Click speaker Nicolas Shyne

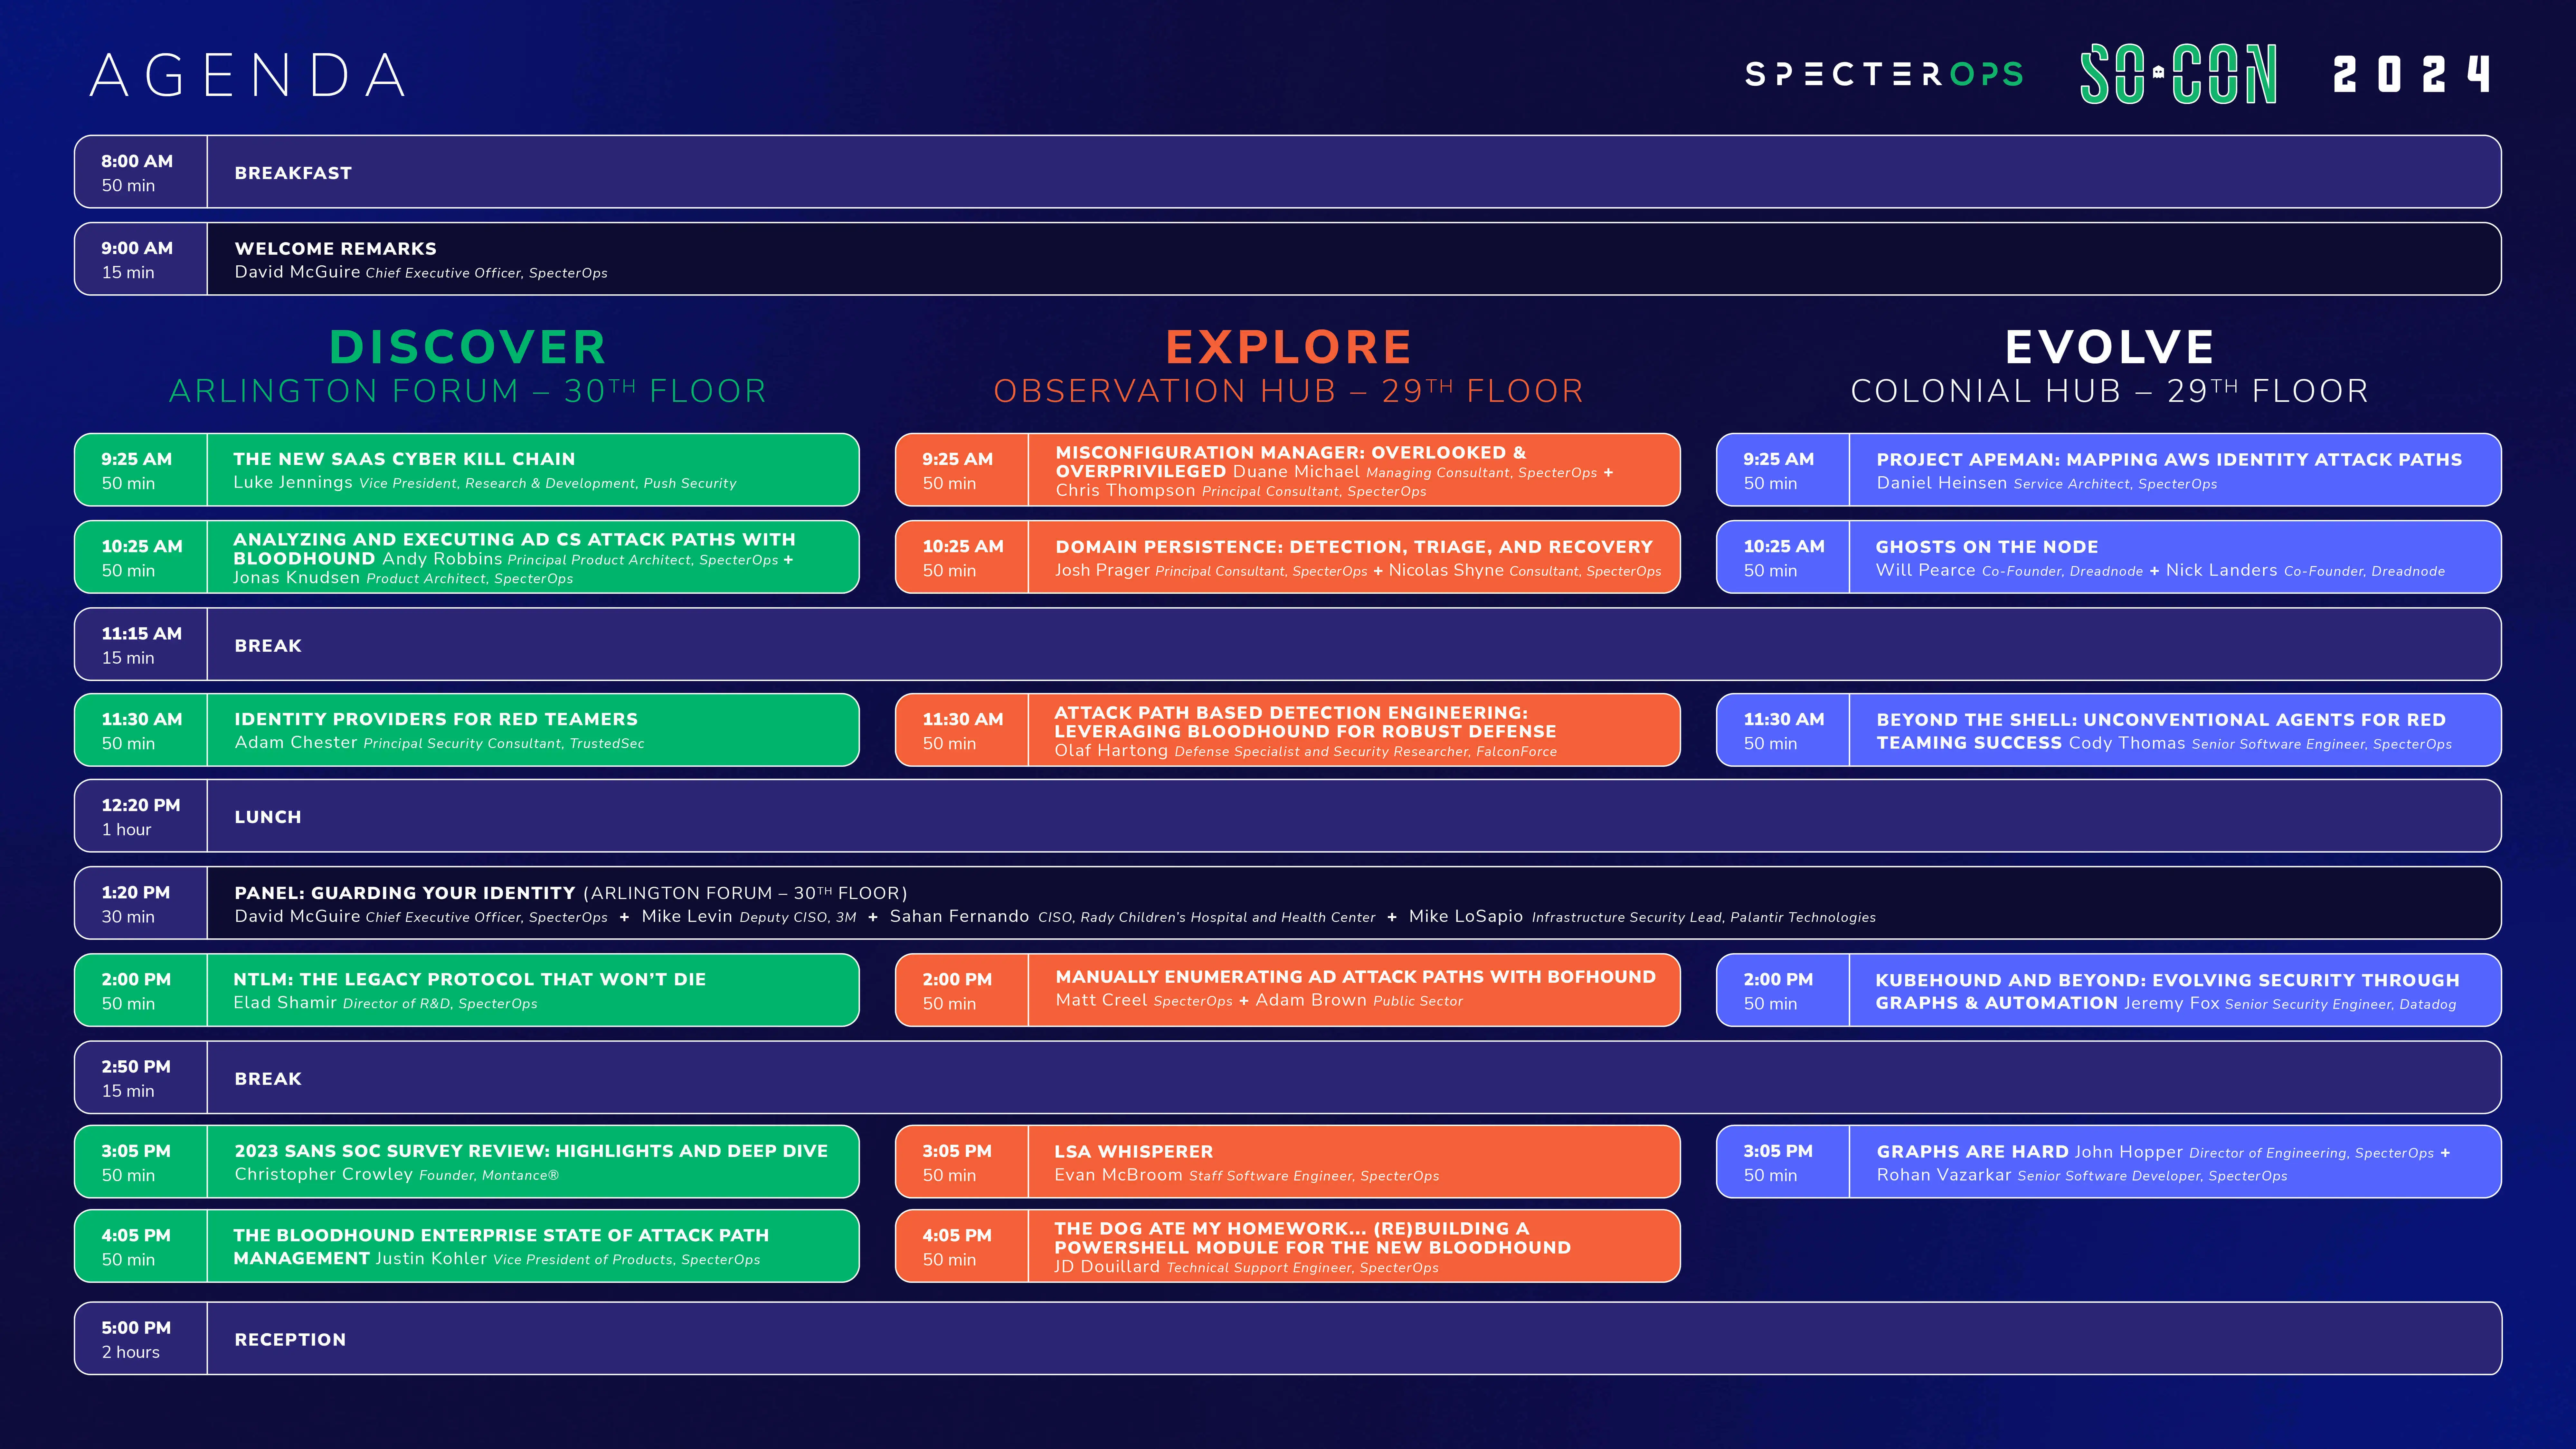coord(1446,570)
